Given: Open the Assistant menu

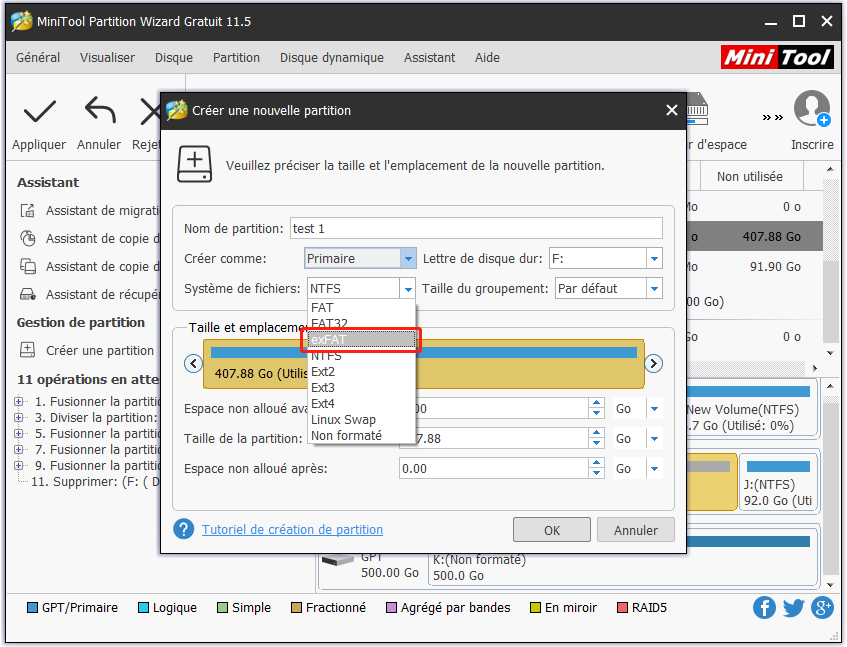Looking at the screenshot, I should 429,57.
